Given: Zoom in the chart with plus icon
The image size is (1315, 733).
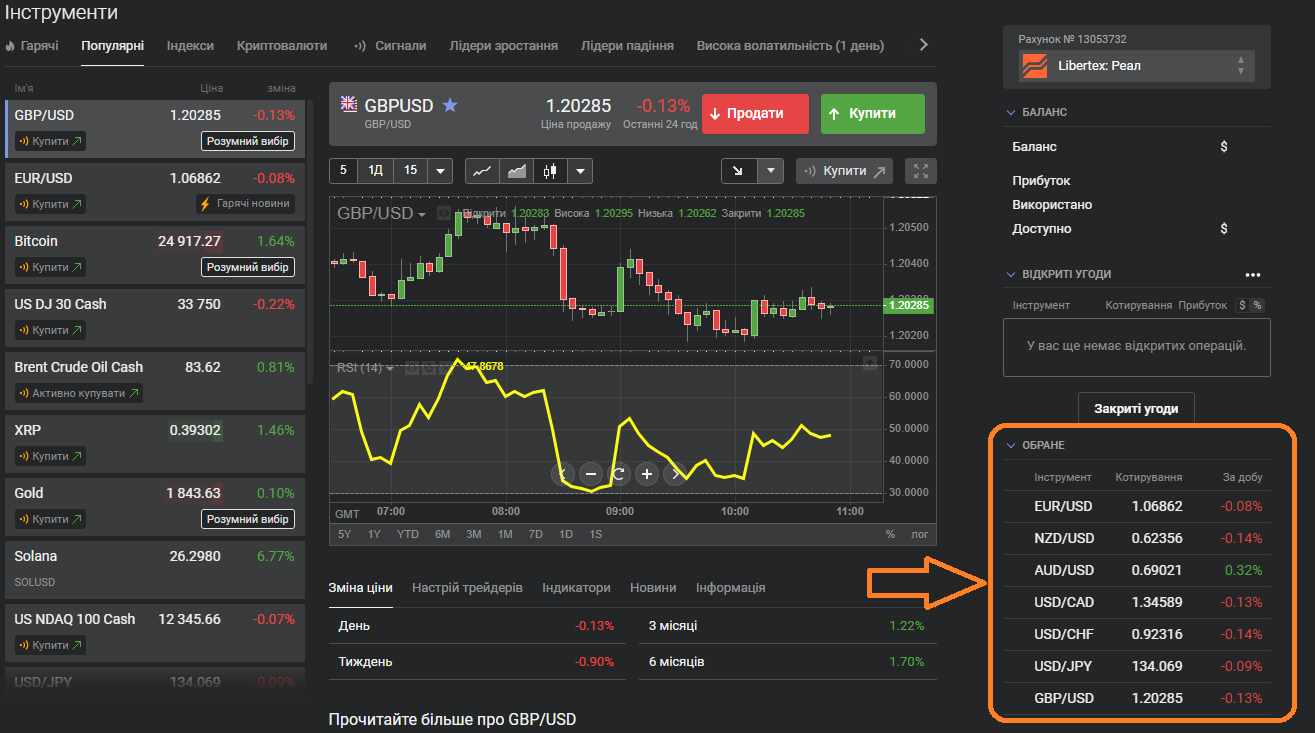Looking at the screenshot, I should (647, 474).
